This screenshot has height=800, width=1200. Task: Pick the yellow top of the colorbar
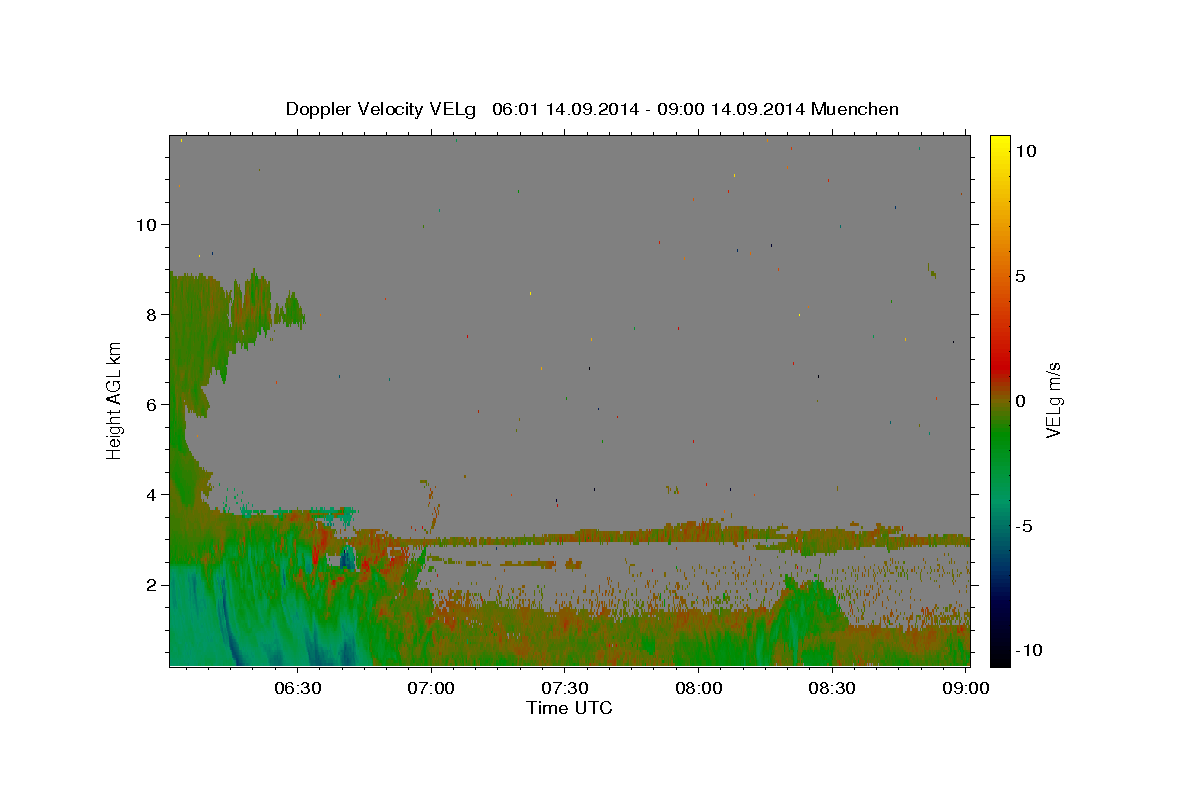point(1000,145)
